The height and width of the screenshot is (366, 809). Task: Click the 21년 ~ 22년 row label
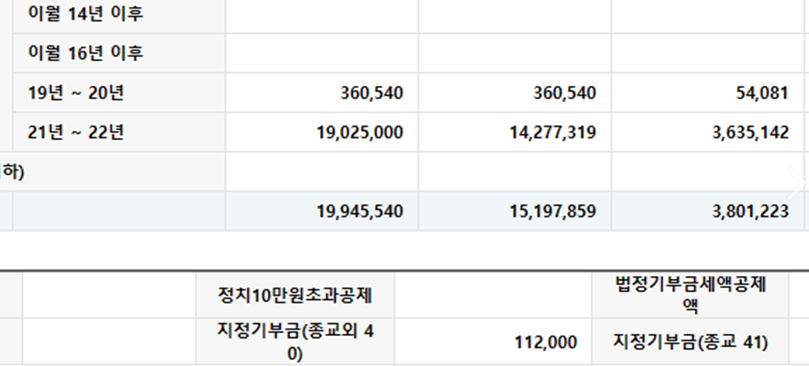tap(76, 133)
